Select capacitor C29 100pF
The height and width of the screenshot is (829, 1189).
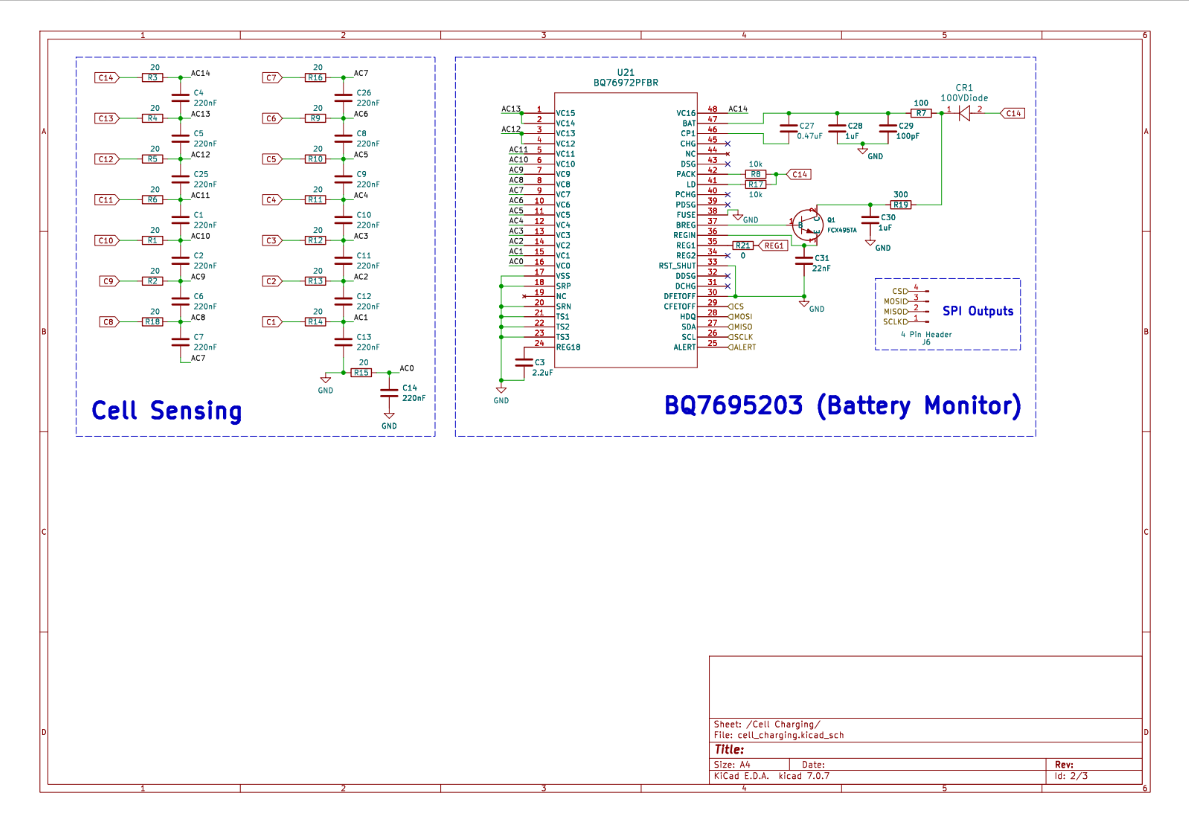coord(887,129)
